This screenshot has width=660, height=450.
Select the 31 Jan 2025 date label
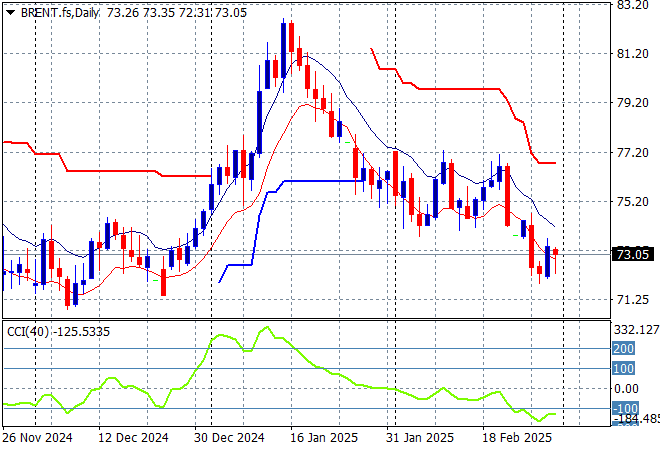pos(420,438)
